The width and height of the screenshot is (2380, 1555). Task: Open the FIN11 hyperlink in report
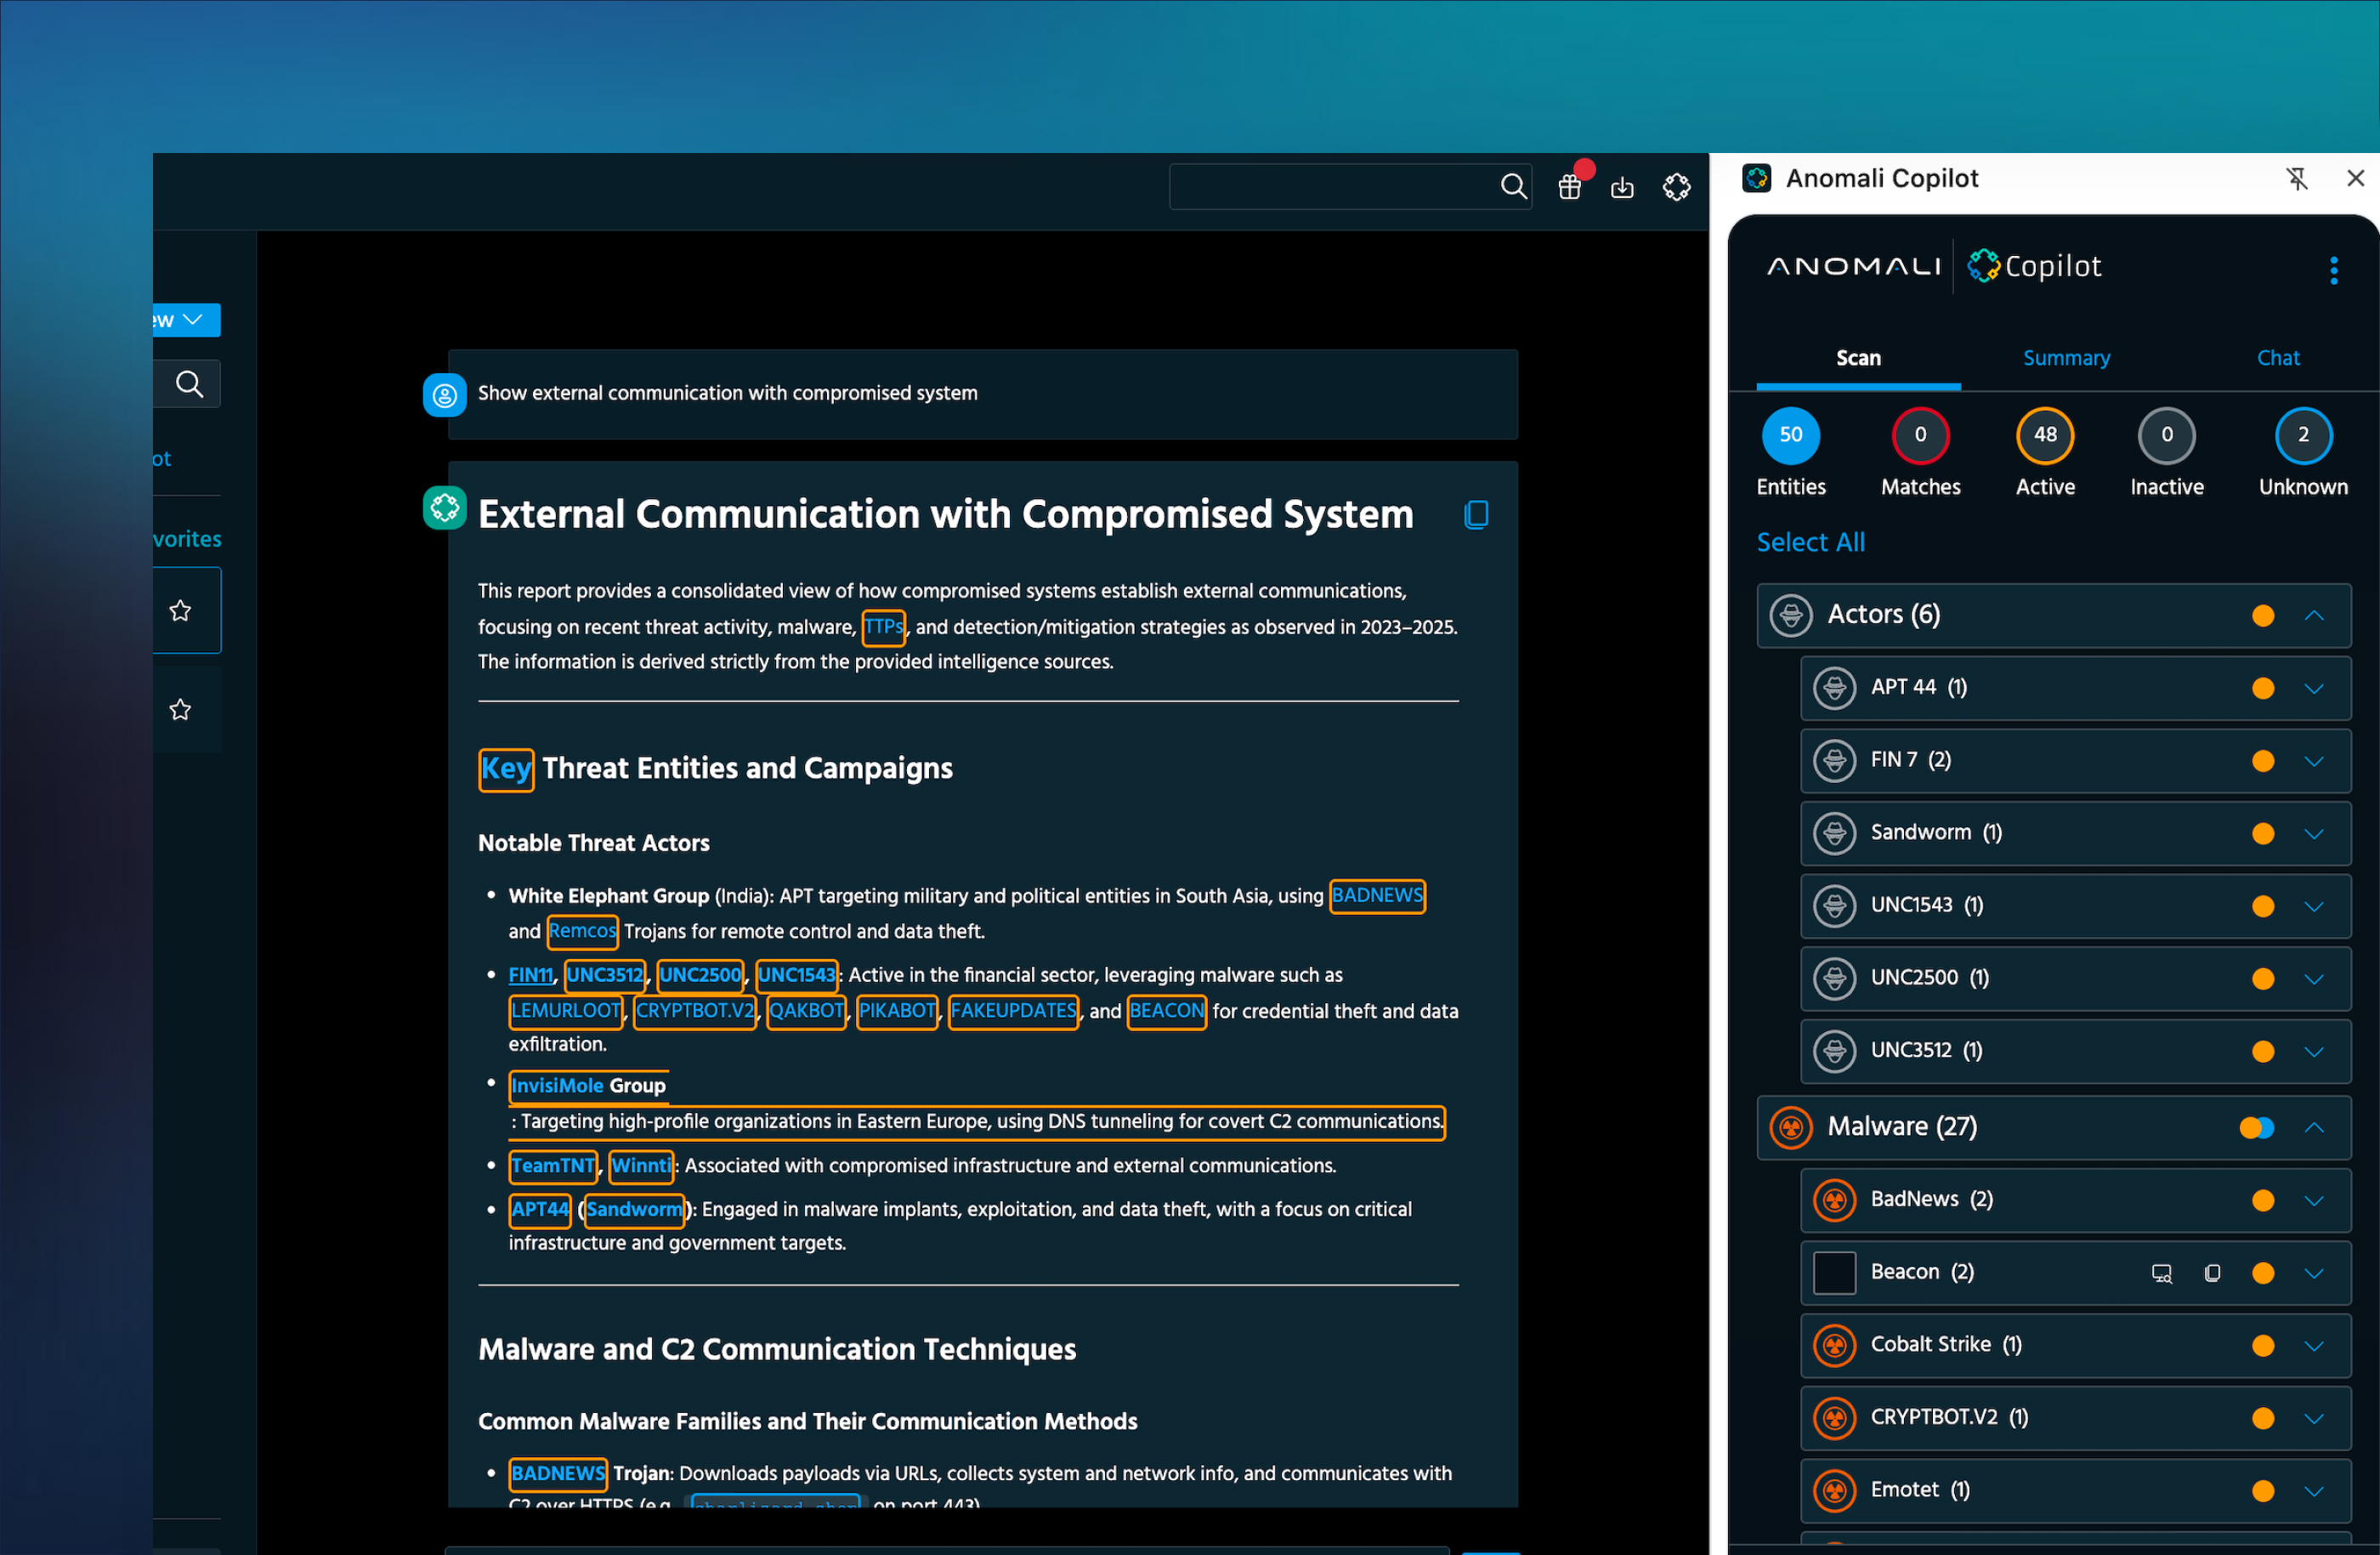(530, 975)
